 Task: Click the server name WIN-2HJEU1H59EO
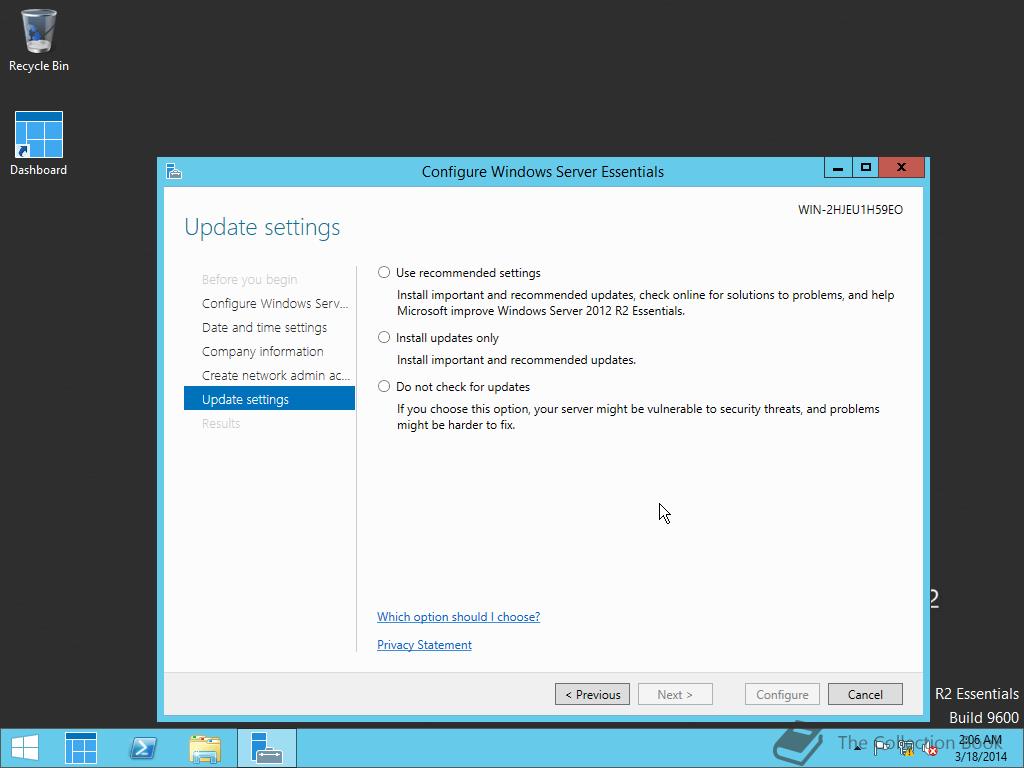[850, 210]
